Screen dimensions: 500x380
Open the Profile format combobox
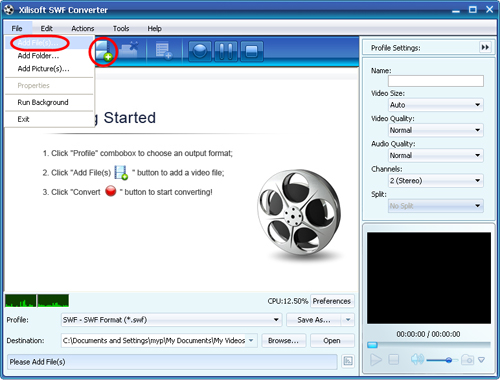click(x=171, y=320)
